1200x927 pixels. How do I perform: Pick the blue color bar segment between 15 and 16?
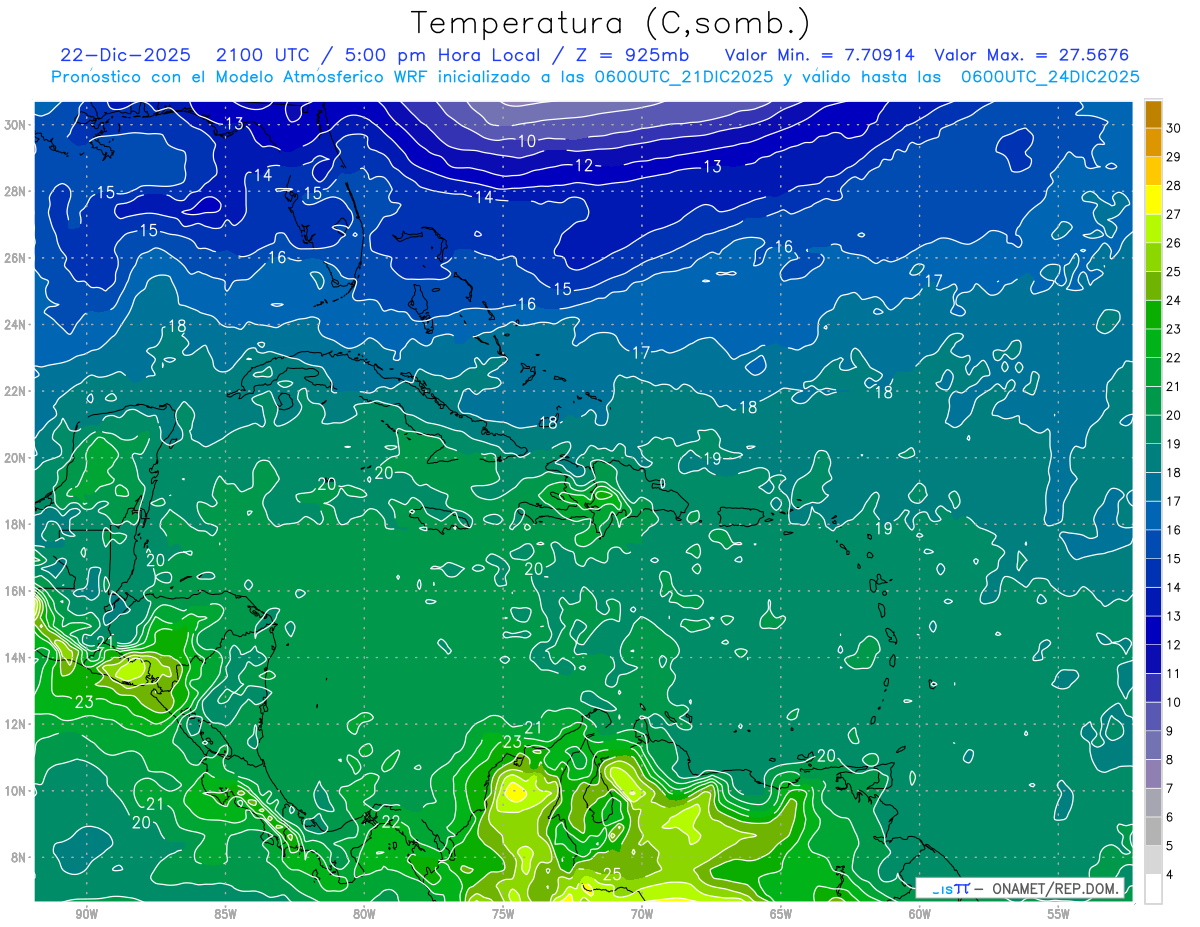tap(1153, 545)
